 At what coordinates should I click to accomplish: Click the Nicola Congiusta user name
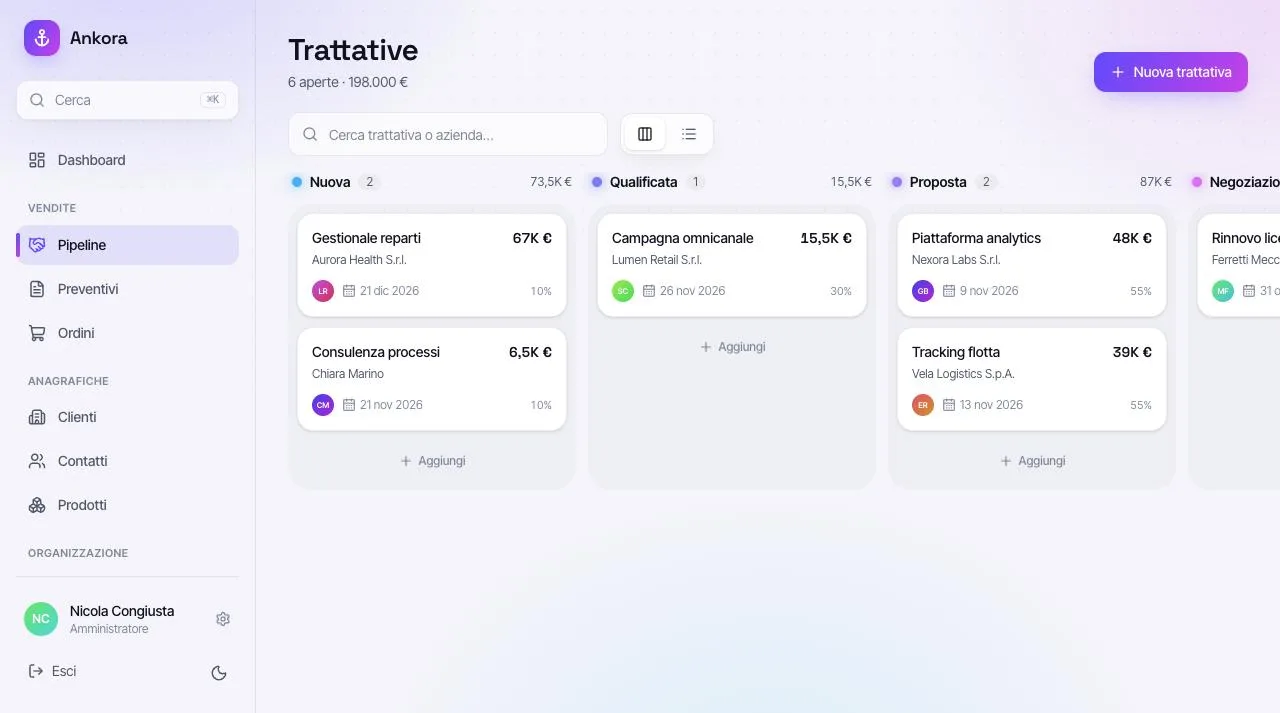(x=122, y=611)
